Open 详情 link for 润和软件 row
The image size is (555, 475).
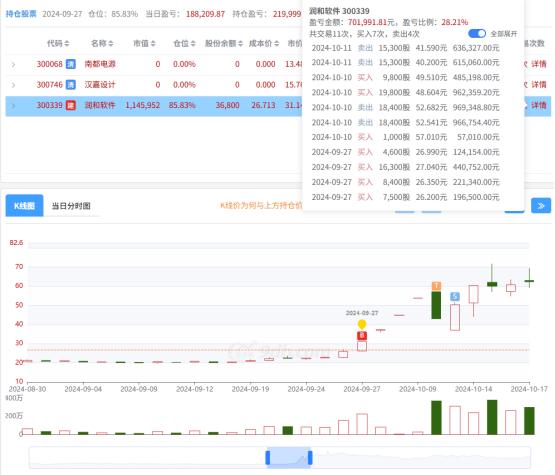coord(539,105)
